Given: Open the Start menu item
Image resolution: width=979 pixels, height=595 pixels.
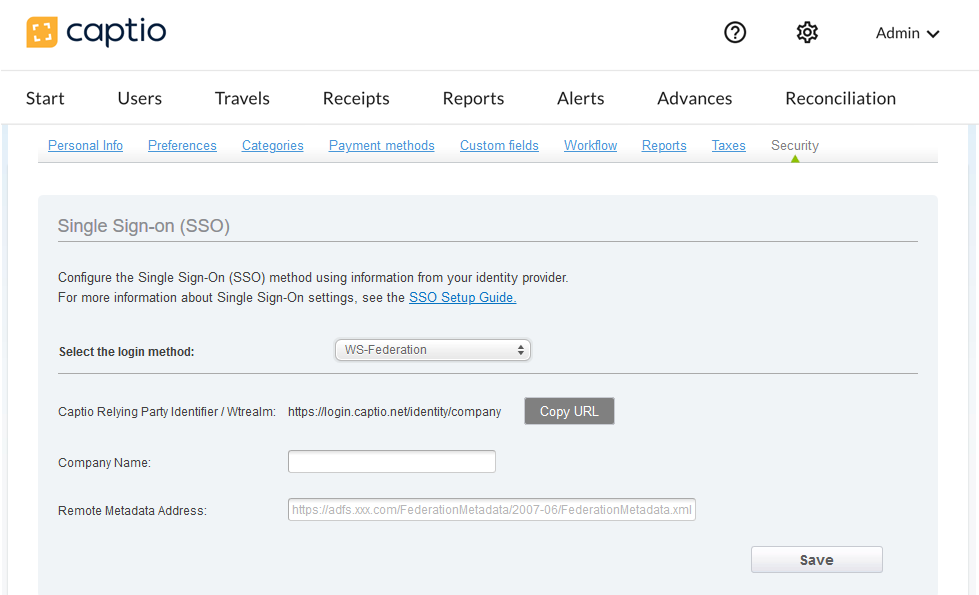Looking at the screenshot, I should tap(44, 98).
